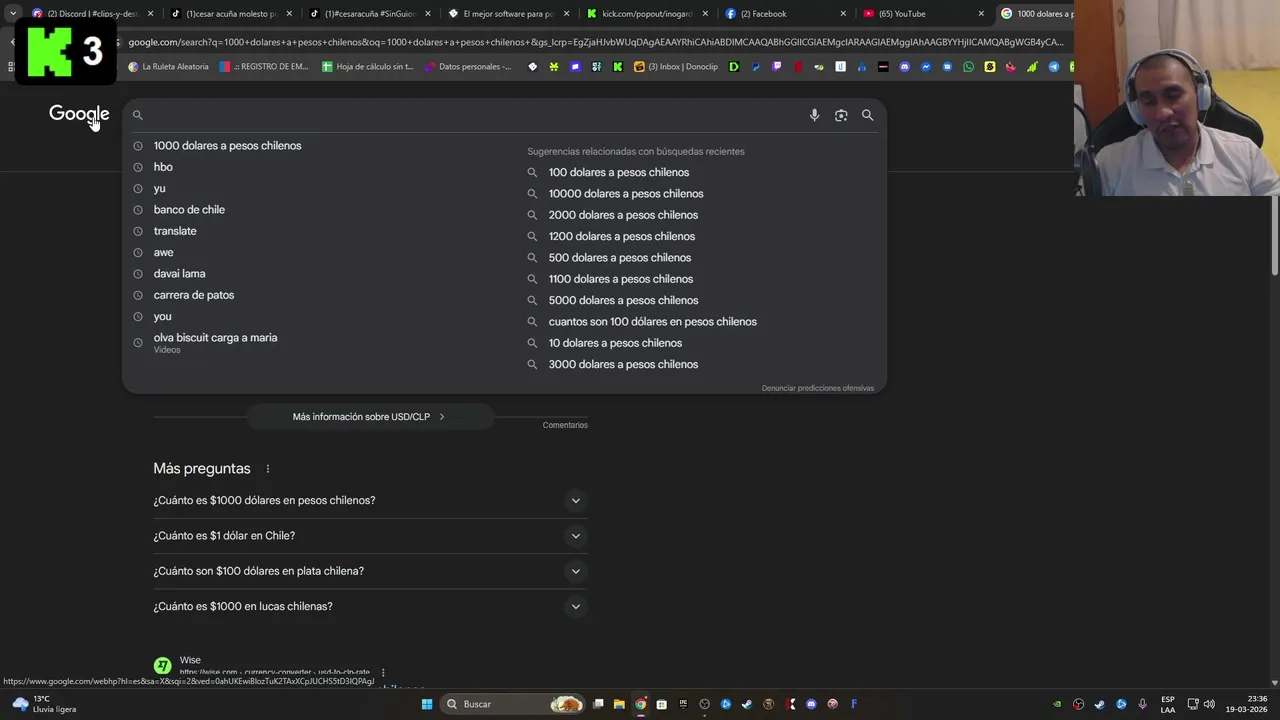
Task: Click the volume icon in system tray
Action: pyautogui.click(x=1210, y=704)
